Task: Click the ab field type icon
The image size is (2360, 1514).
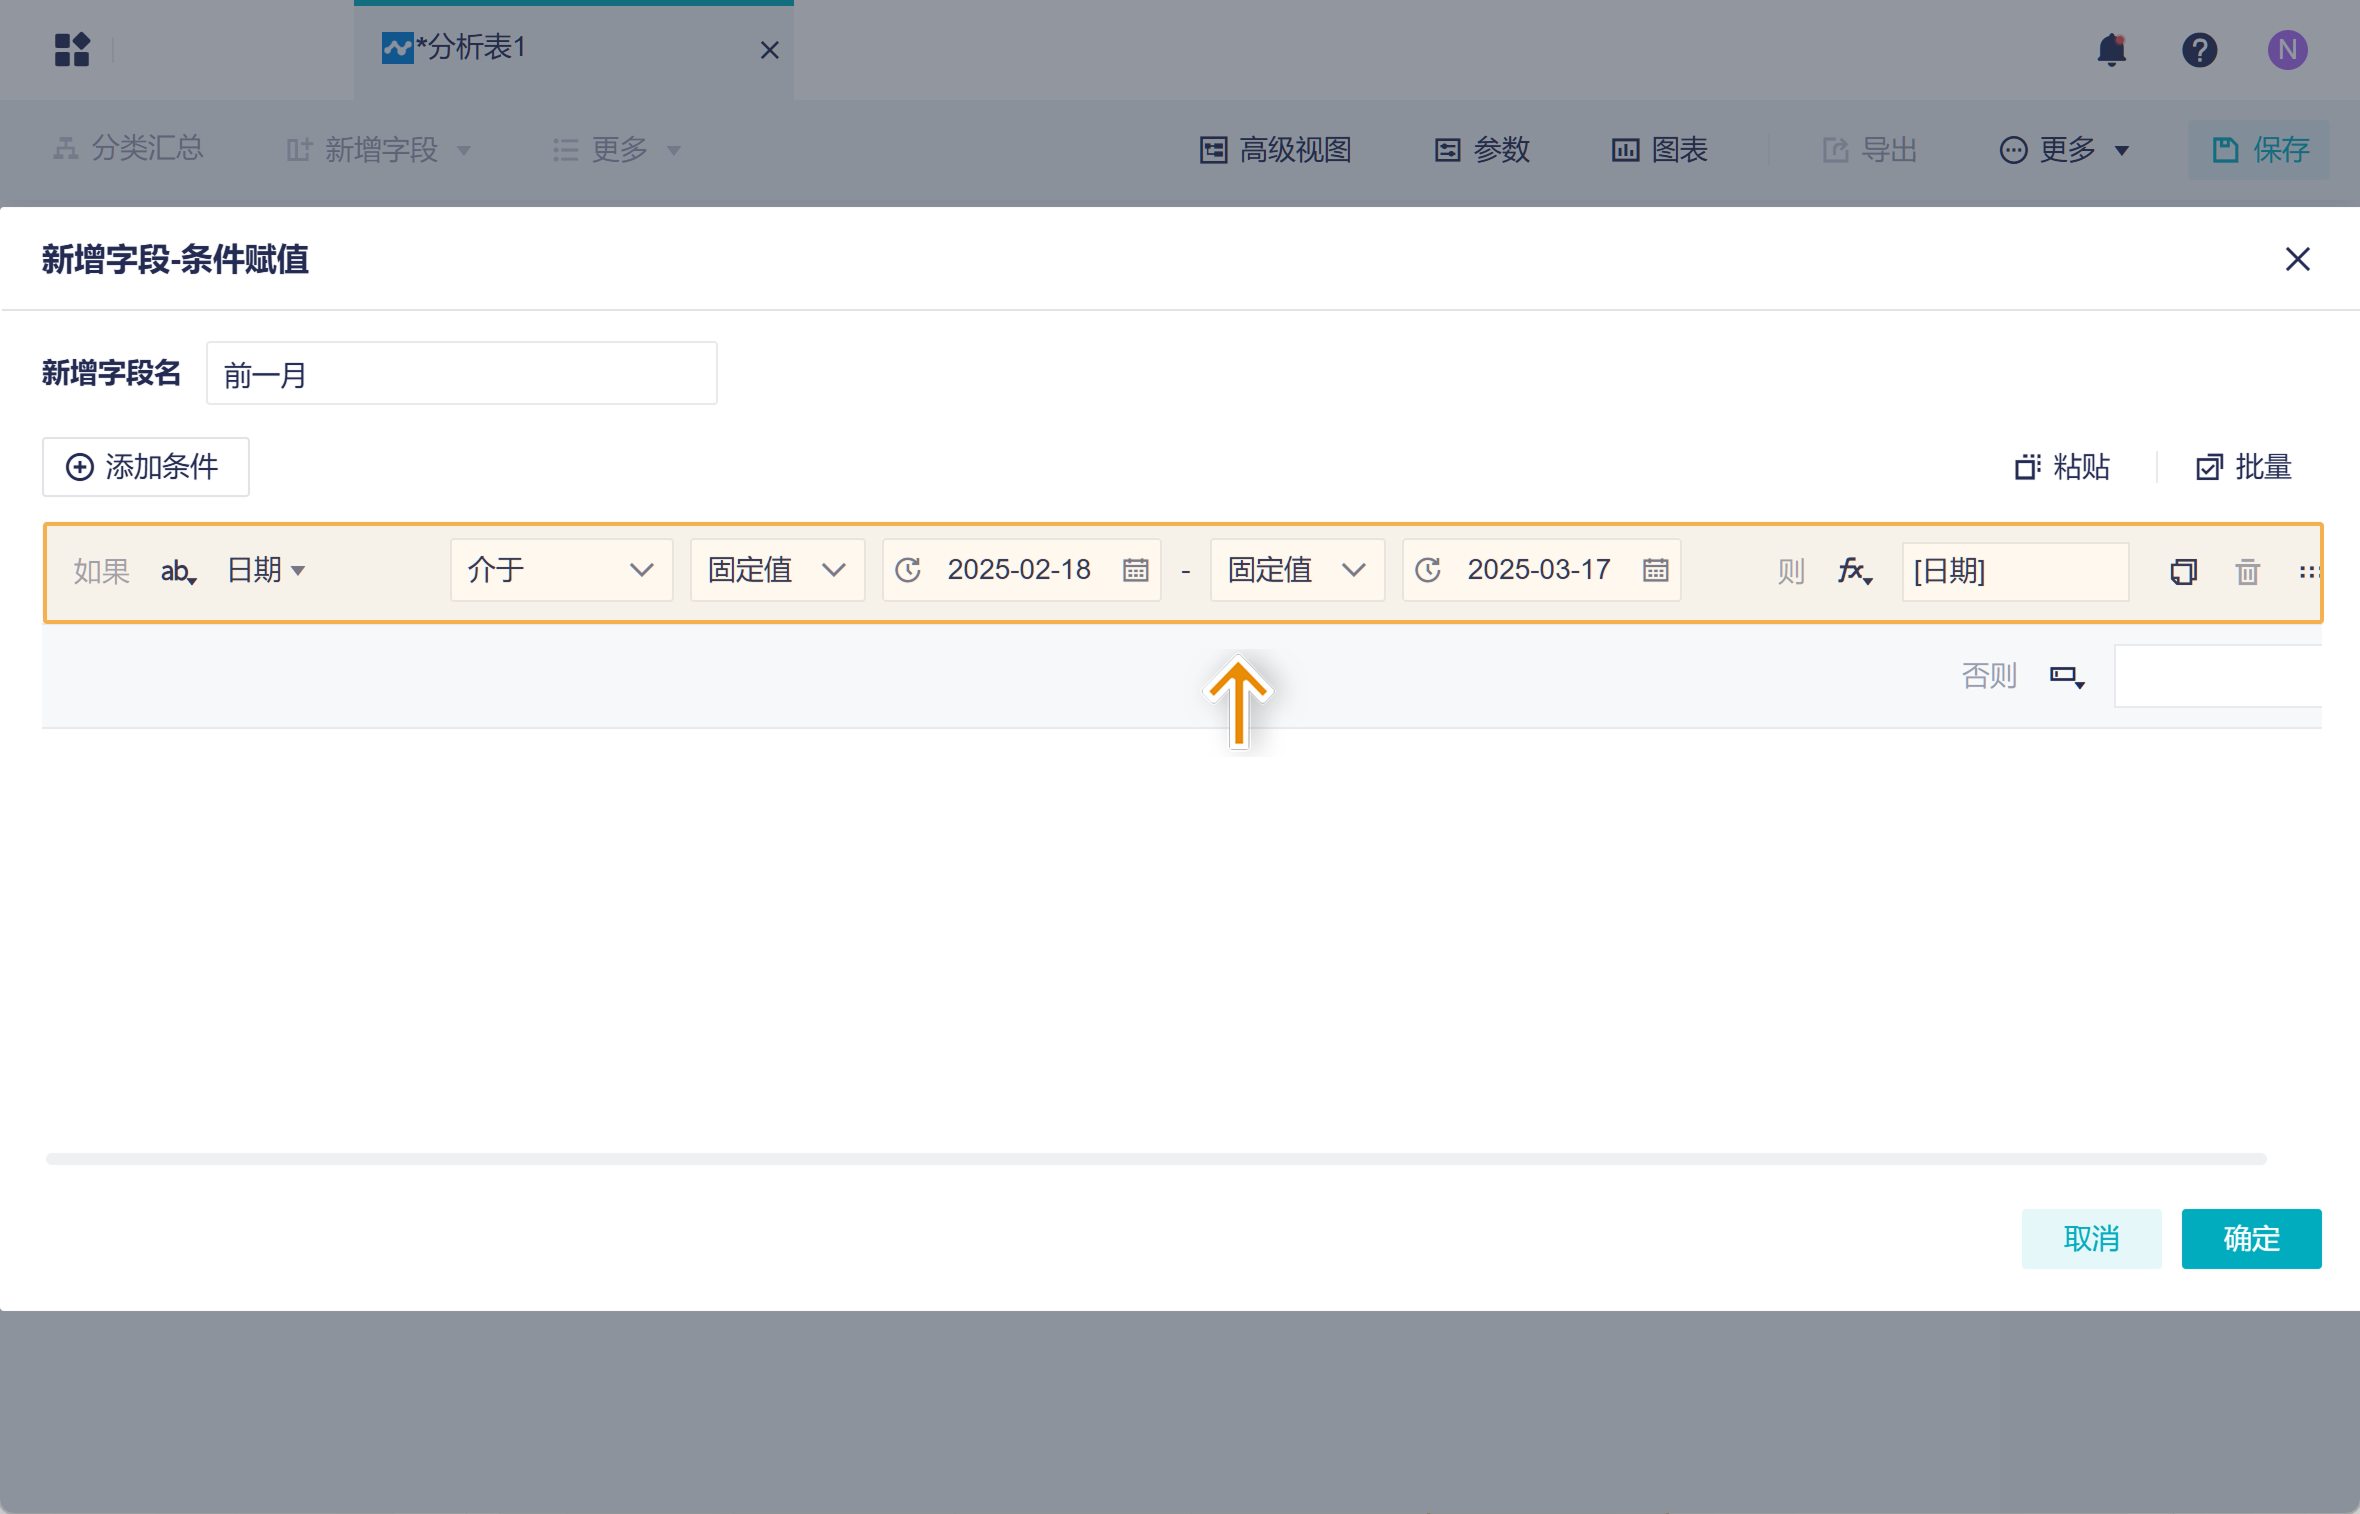Action: click(x=178, y=571)
